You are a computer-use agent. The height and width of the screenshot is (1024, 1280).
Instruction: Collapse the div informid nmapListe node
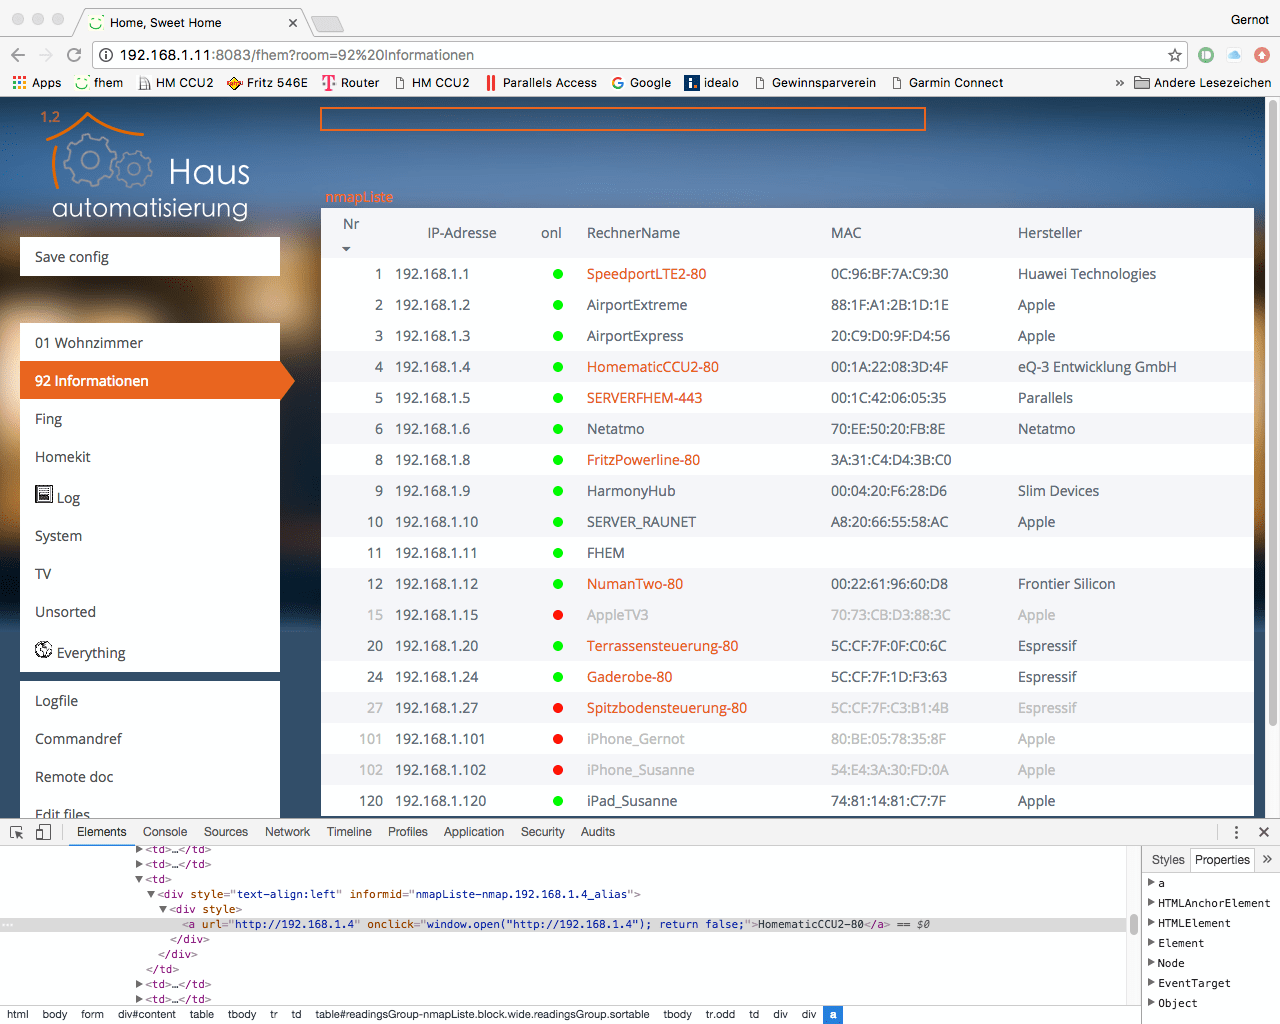click(151, 894)
